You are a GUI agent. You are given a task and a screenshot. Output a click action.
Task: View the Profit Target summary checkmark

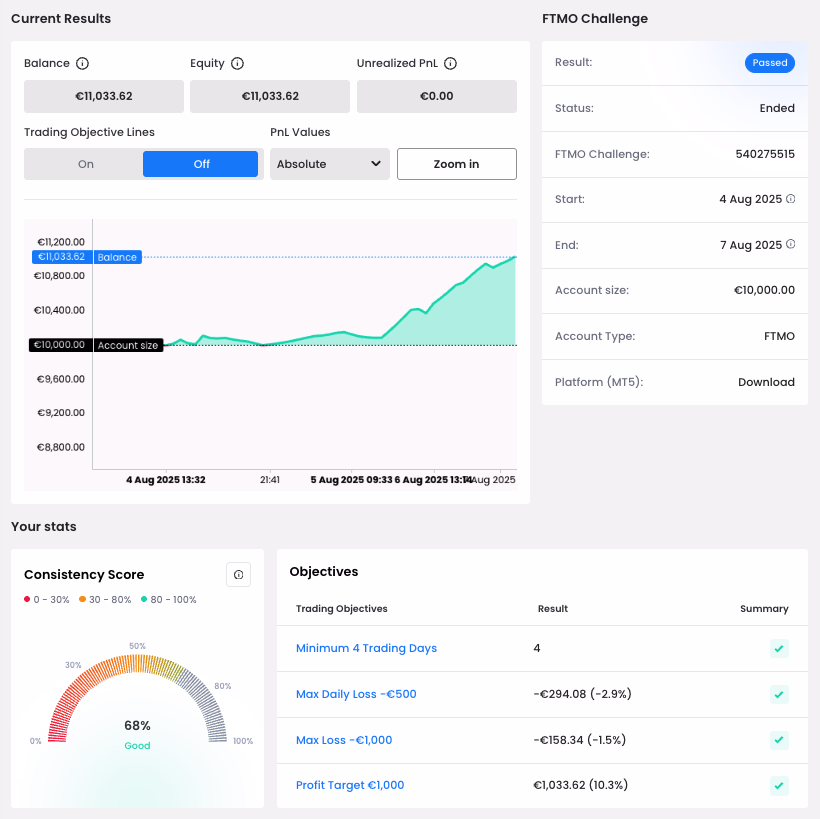click(779, 786)
